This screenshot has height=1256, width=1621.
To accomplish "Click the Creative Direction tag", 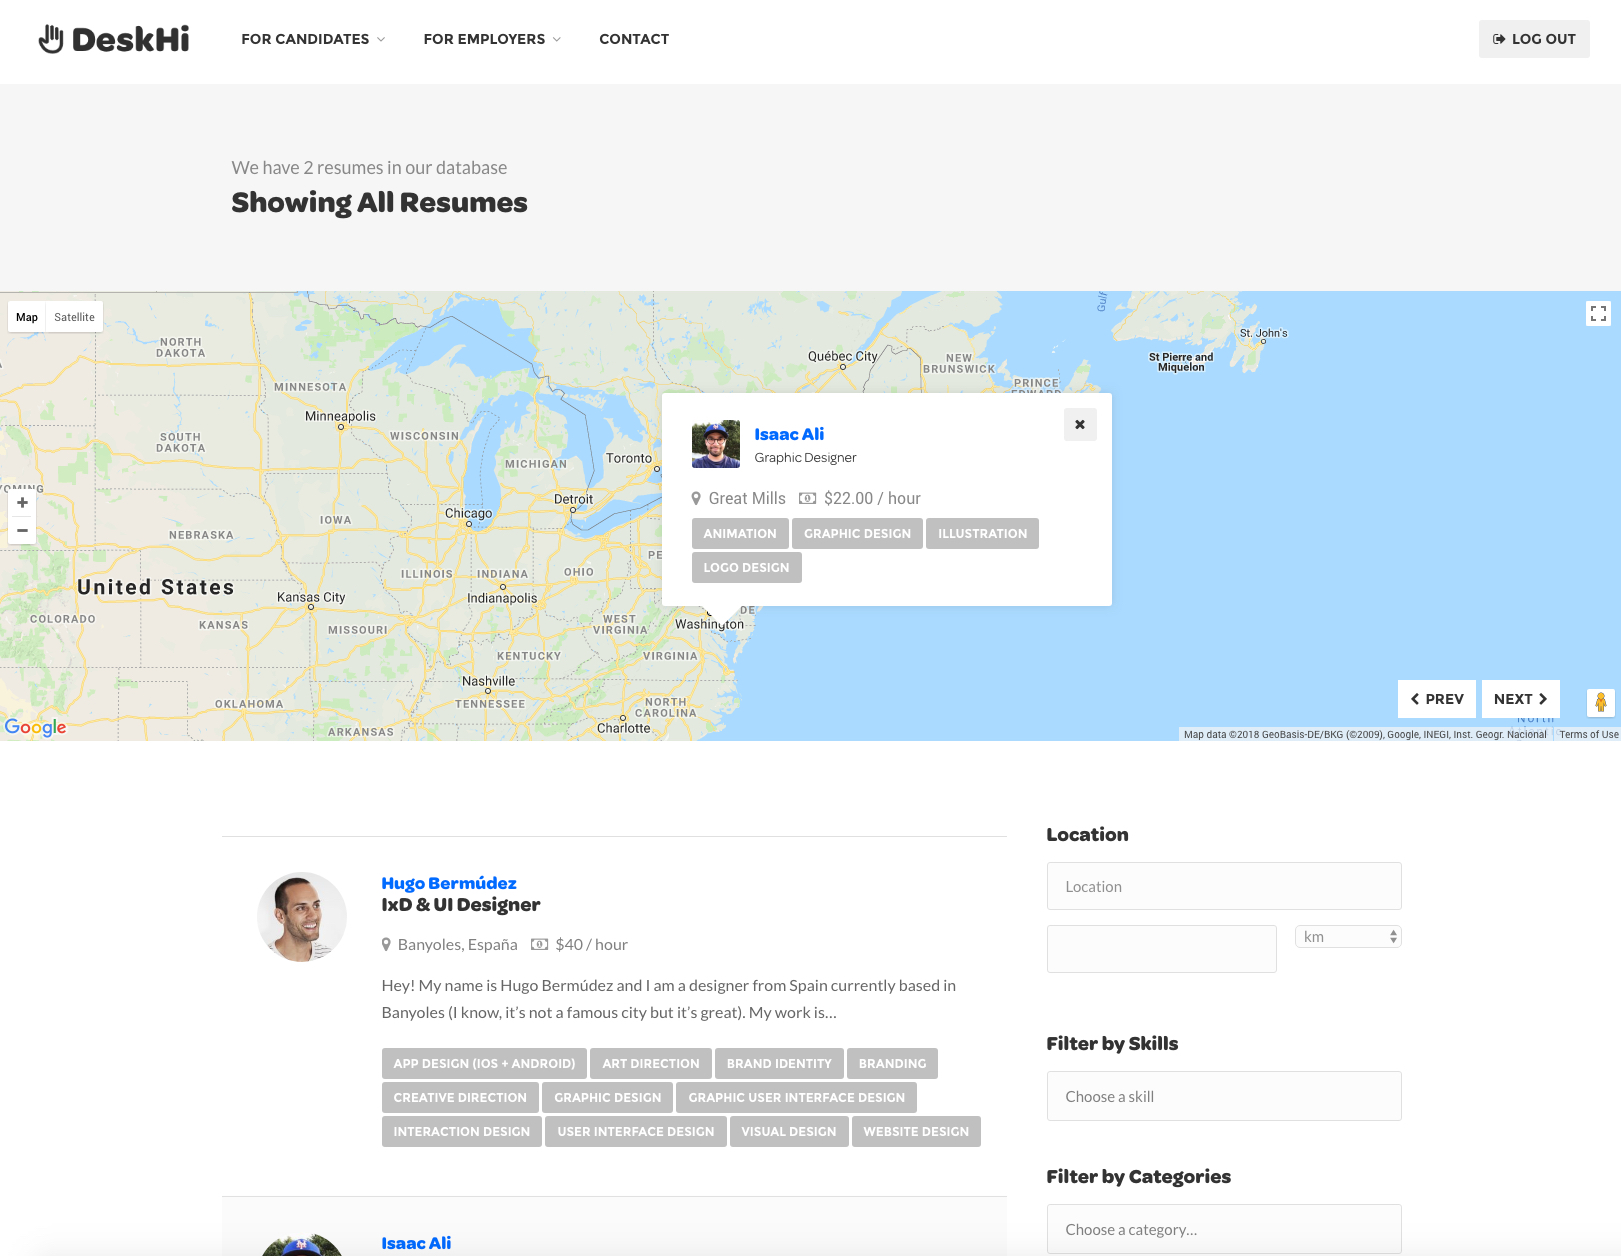I will pyautogui.click(x=460, y=1098).
